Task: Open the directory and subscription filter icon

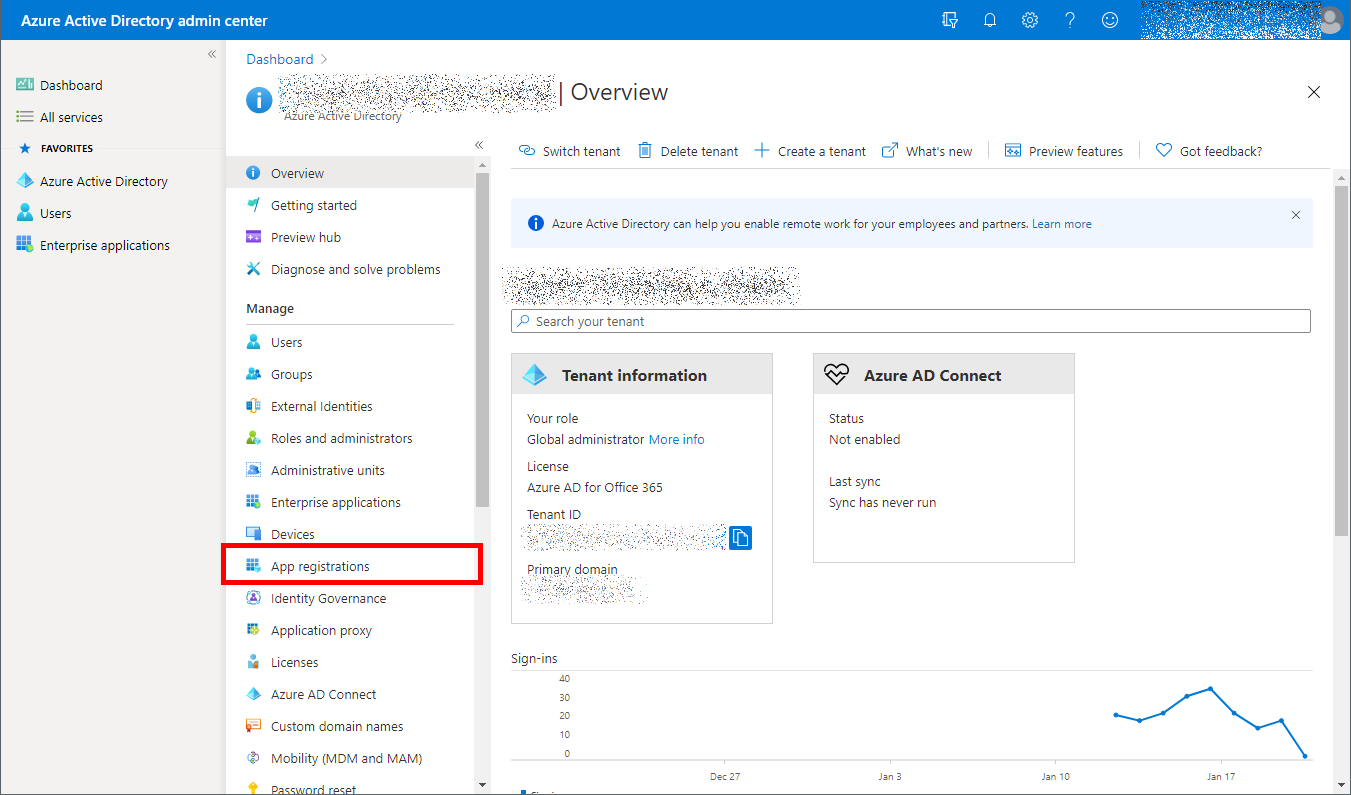Action: (950, 20)
